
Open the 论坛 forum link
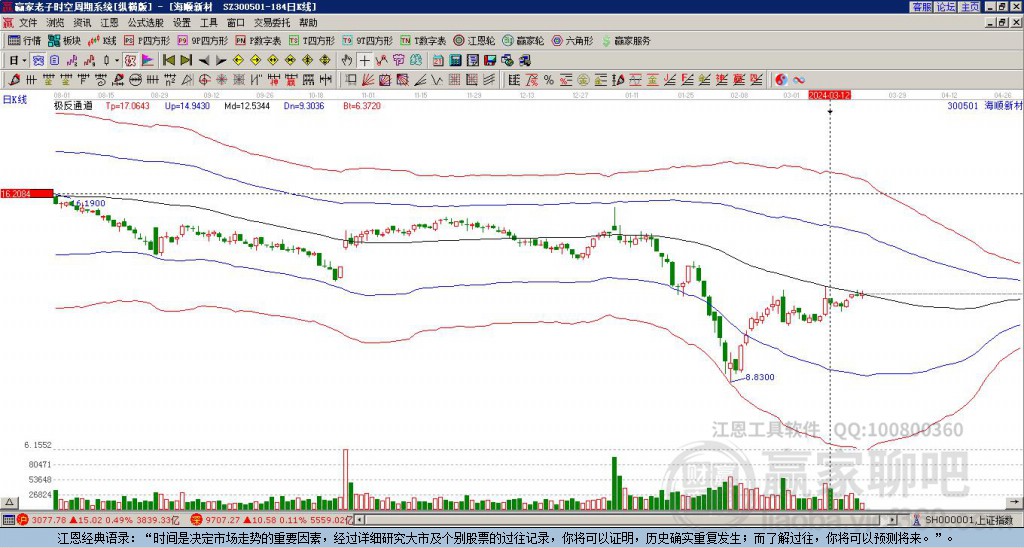click(945, 7)
